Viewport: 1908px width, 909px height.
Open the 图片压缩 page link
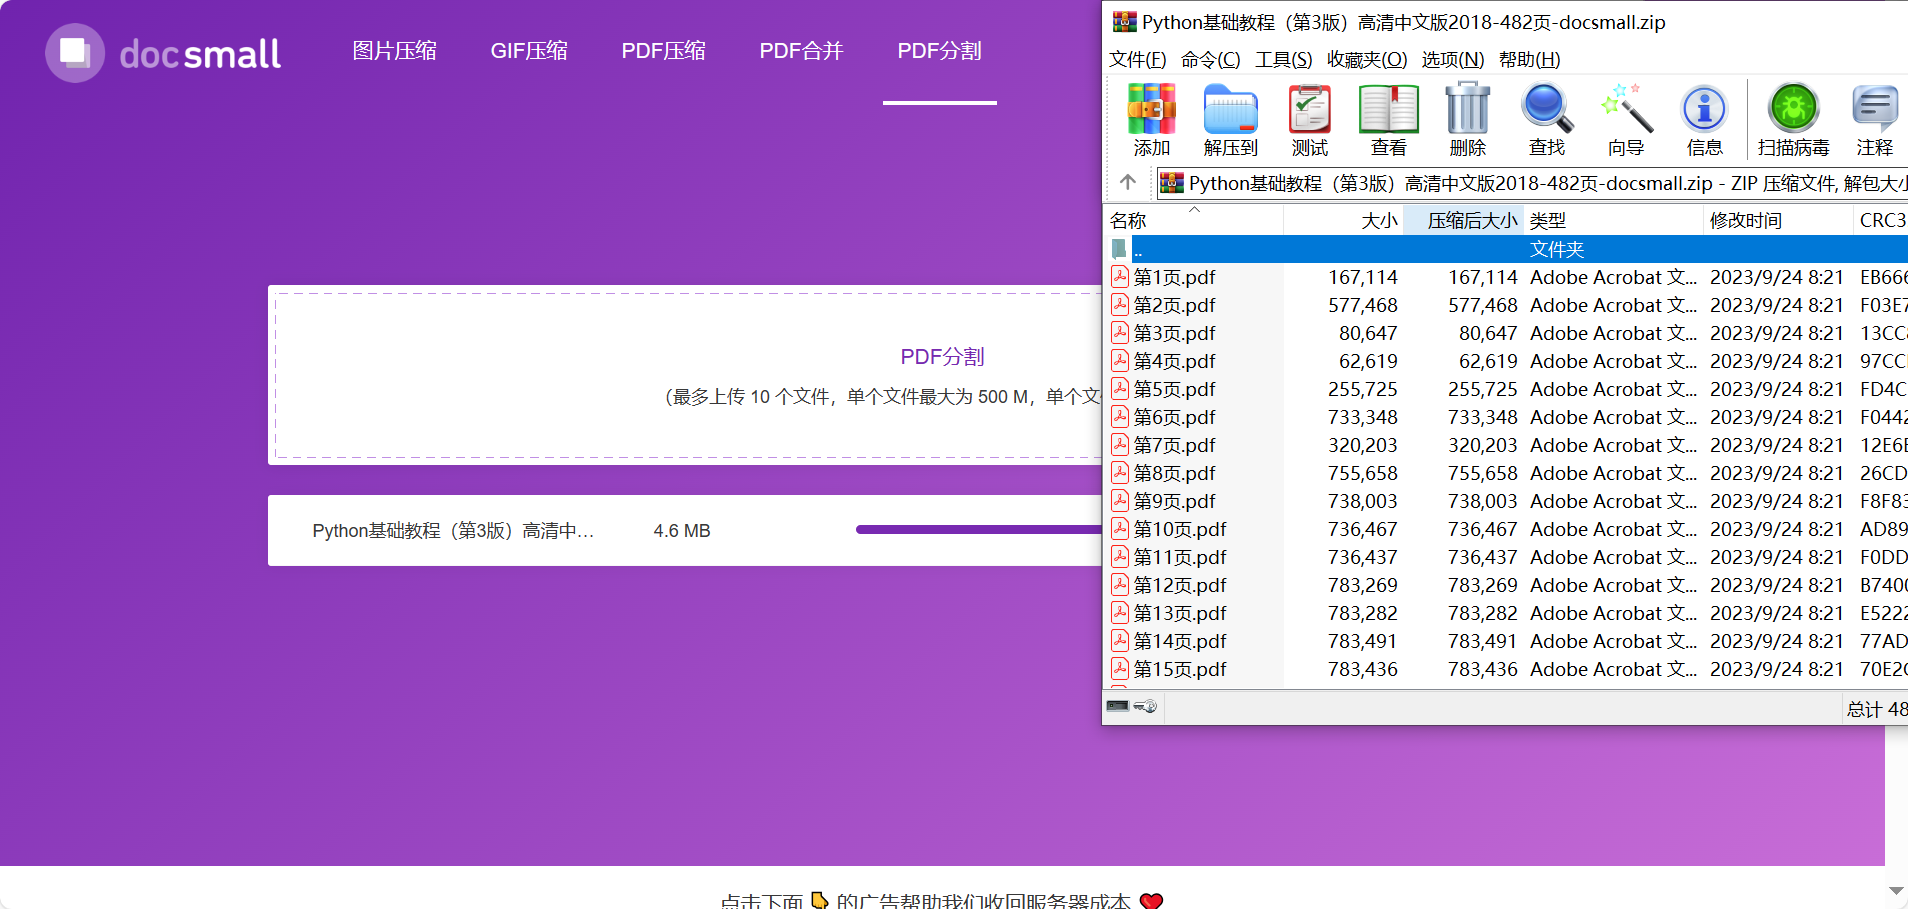[x=394, y=51]
